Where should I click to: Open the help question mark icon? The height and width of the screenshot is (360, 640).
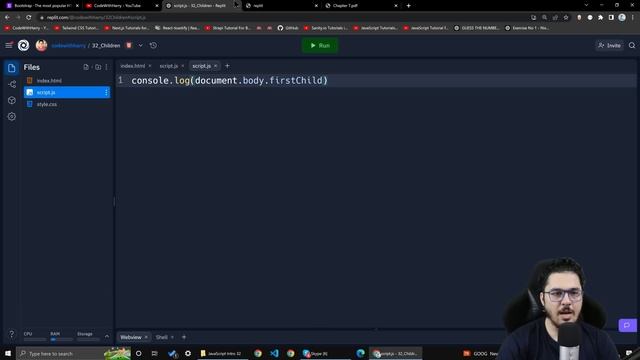[x=11, y=334]
